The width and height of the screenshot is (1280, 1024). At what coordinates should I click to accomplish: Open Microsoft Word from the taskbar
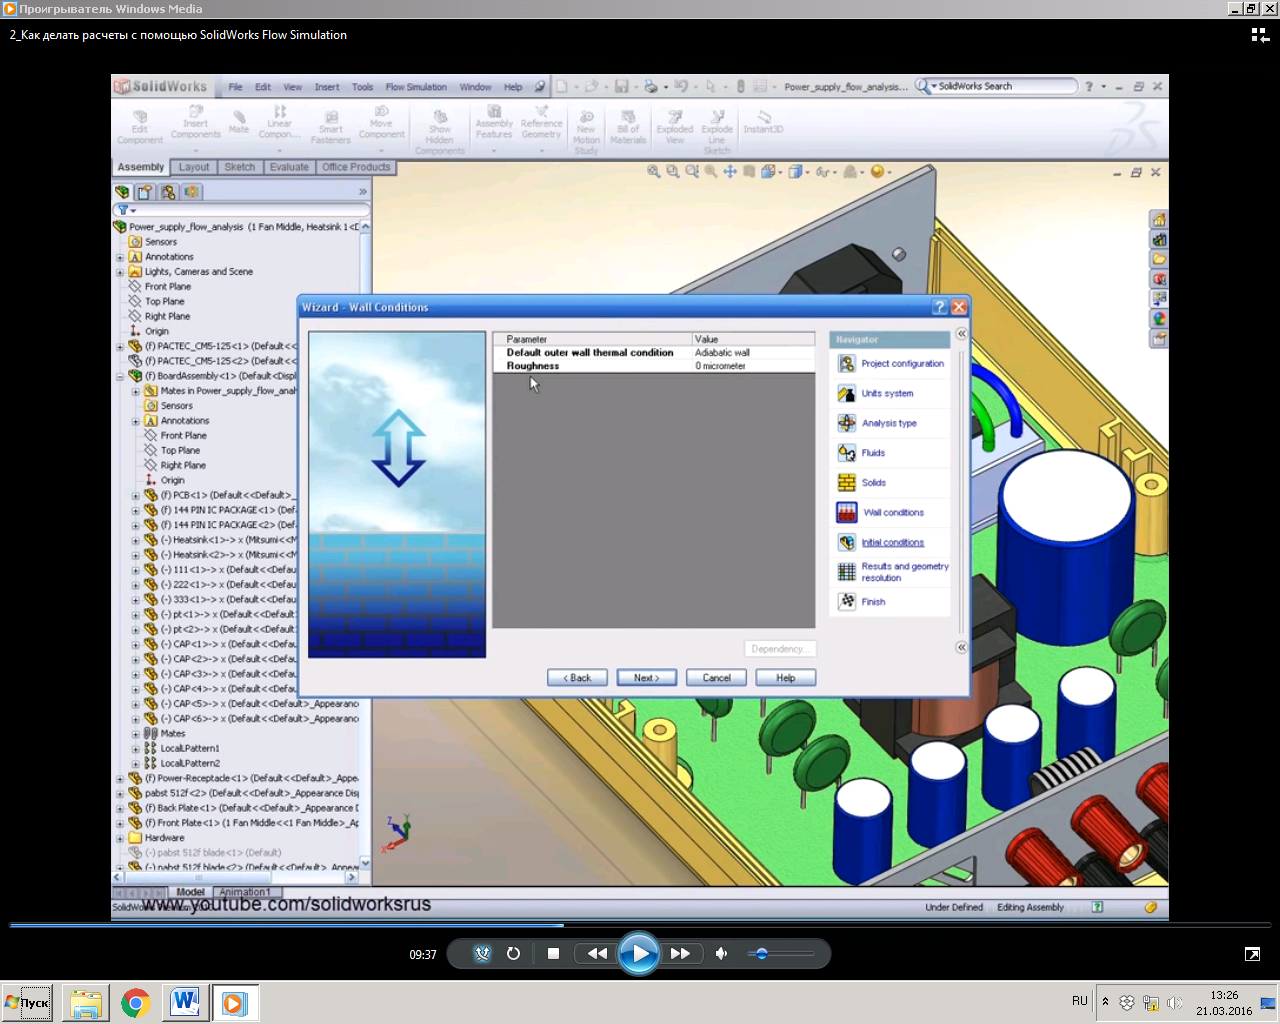click(x=185, y=1002)
